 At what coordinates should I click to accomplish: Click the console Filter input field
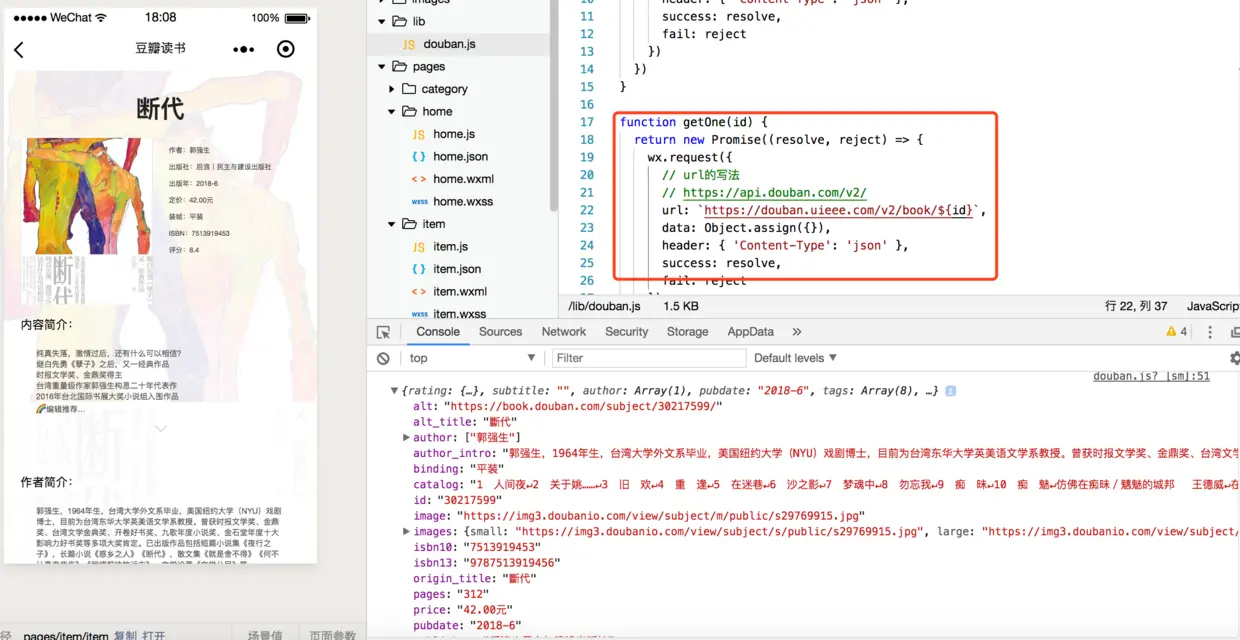pyautogui.click(x=649, y=358)
